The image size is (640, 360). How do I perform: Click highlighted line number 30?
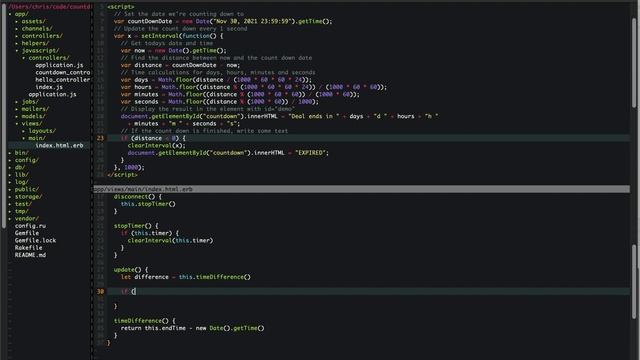pyautogui.click(x=100, y=291)
